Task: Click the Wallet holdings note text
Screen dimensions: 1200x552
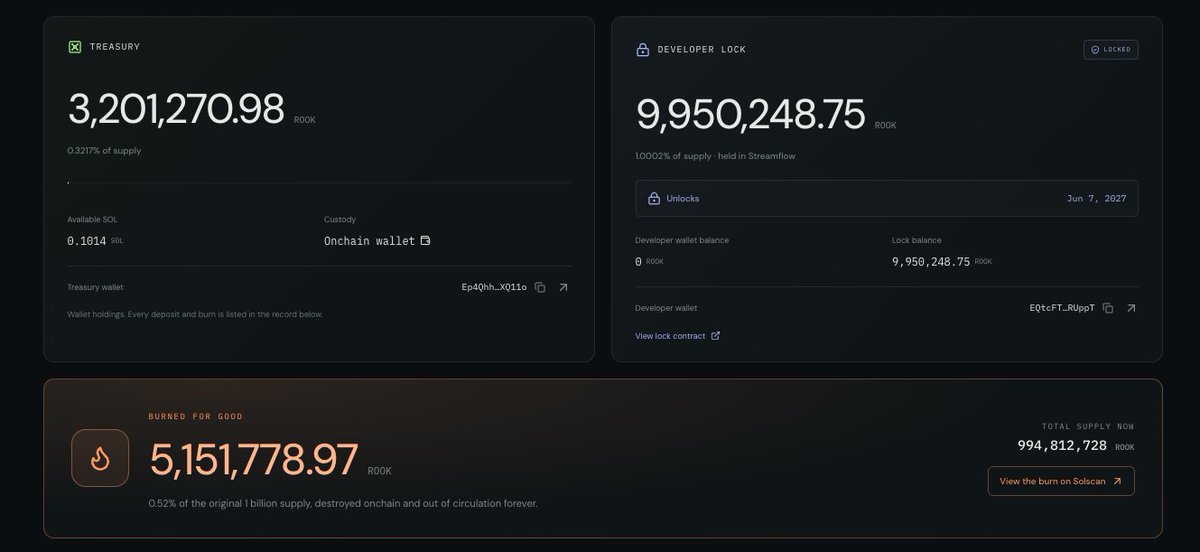Action: [195, 314]
